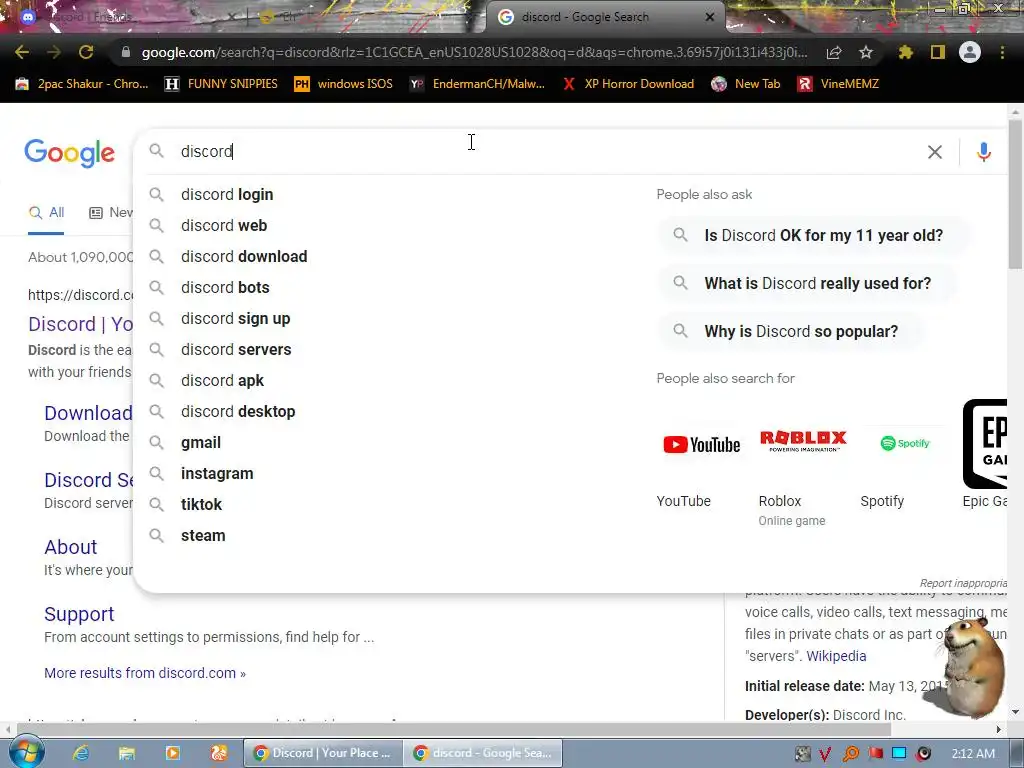Switch to the All results tab
This screenshot has height=768, width=1024.
(46, 212)
